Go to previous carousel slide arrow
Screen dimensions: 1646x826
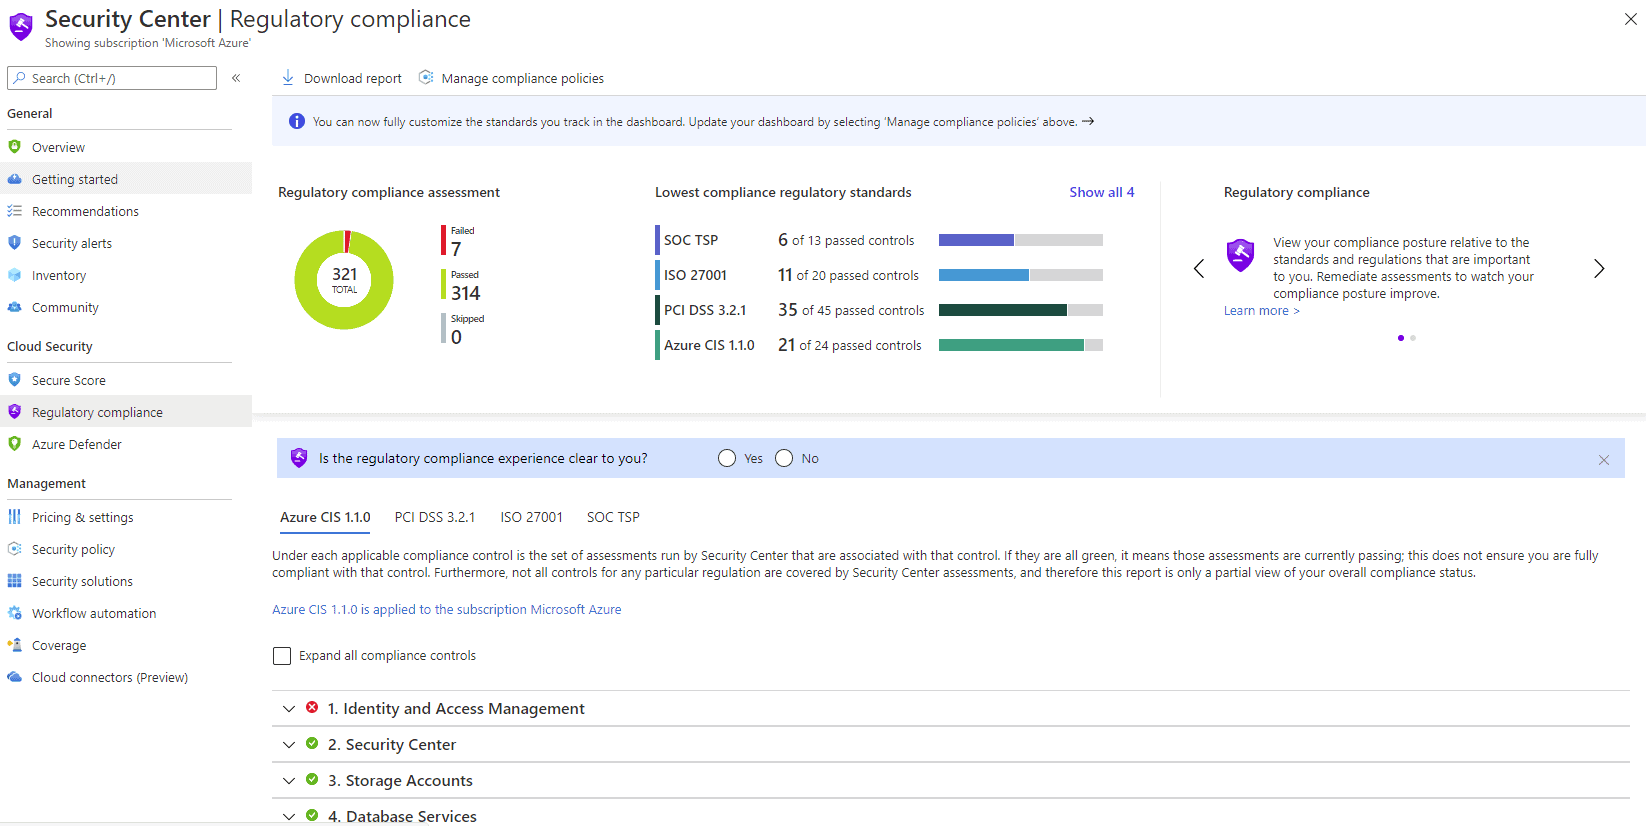coord(1199,268)
